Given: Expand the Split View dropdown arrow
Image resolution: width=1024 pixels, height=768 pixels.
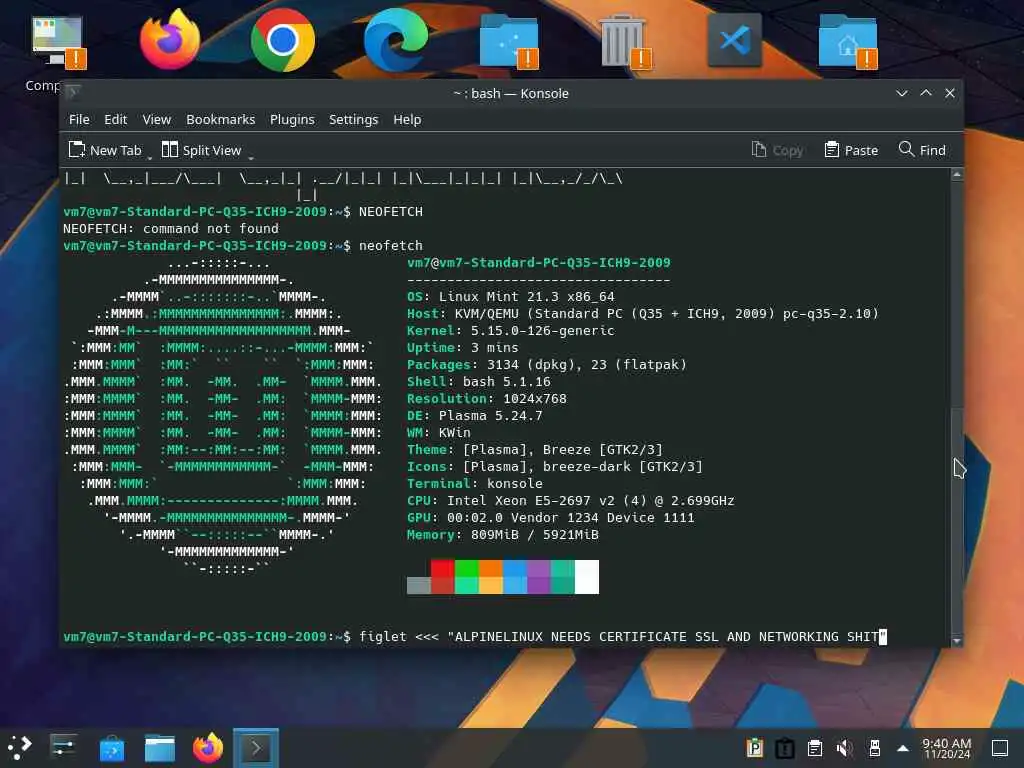Looking at the screenshot, I should 251,157.
